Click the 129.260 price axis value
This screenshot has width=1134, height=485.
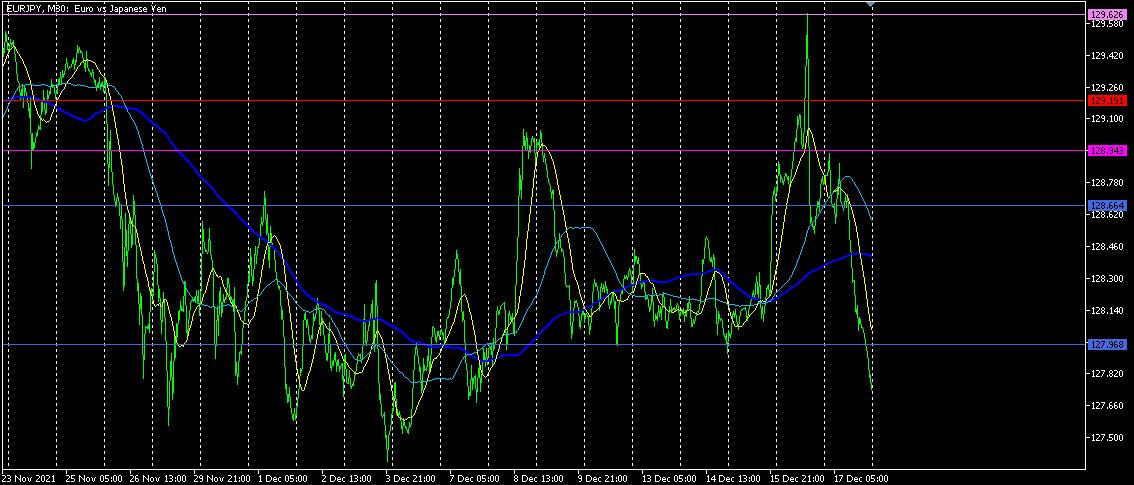coord(1107,87)
